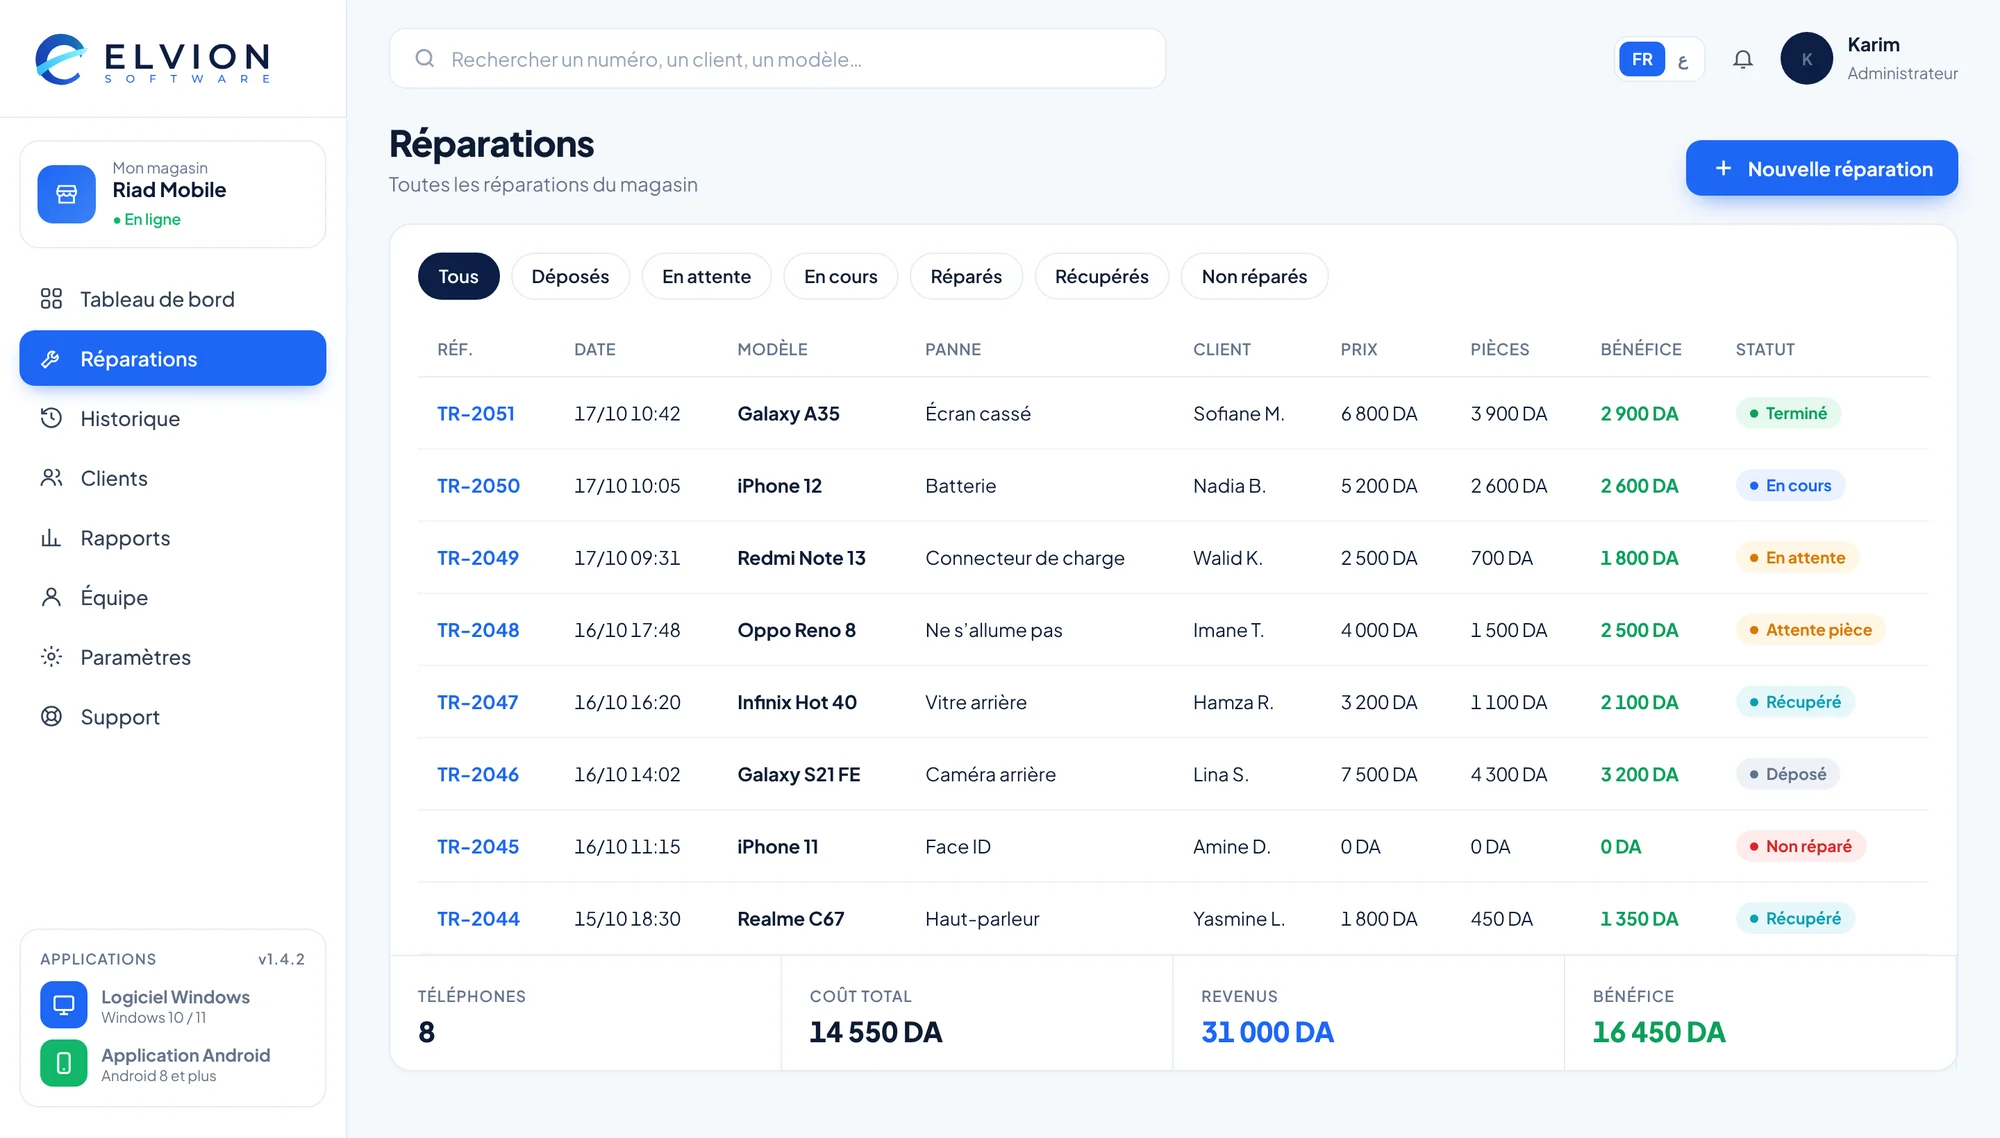This screenshot has height=1138, width=2000.
Task: Switch language to Arabic
Action: pos(1683,60)
